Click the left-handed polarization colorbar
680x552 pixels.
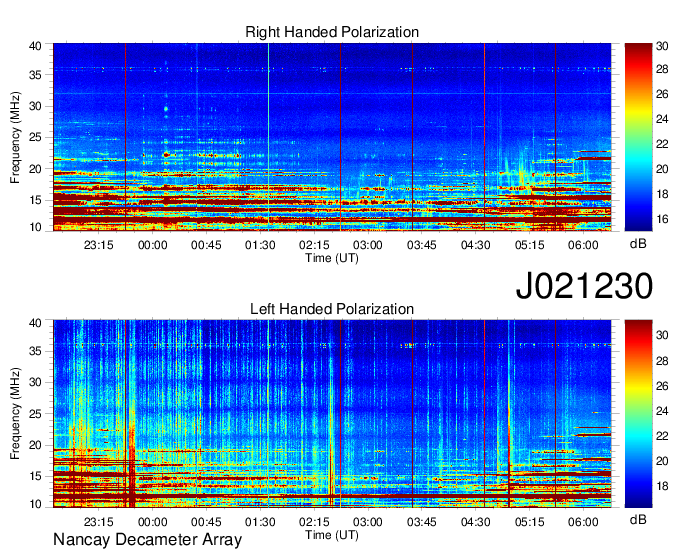click(638, 414)
